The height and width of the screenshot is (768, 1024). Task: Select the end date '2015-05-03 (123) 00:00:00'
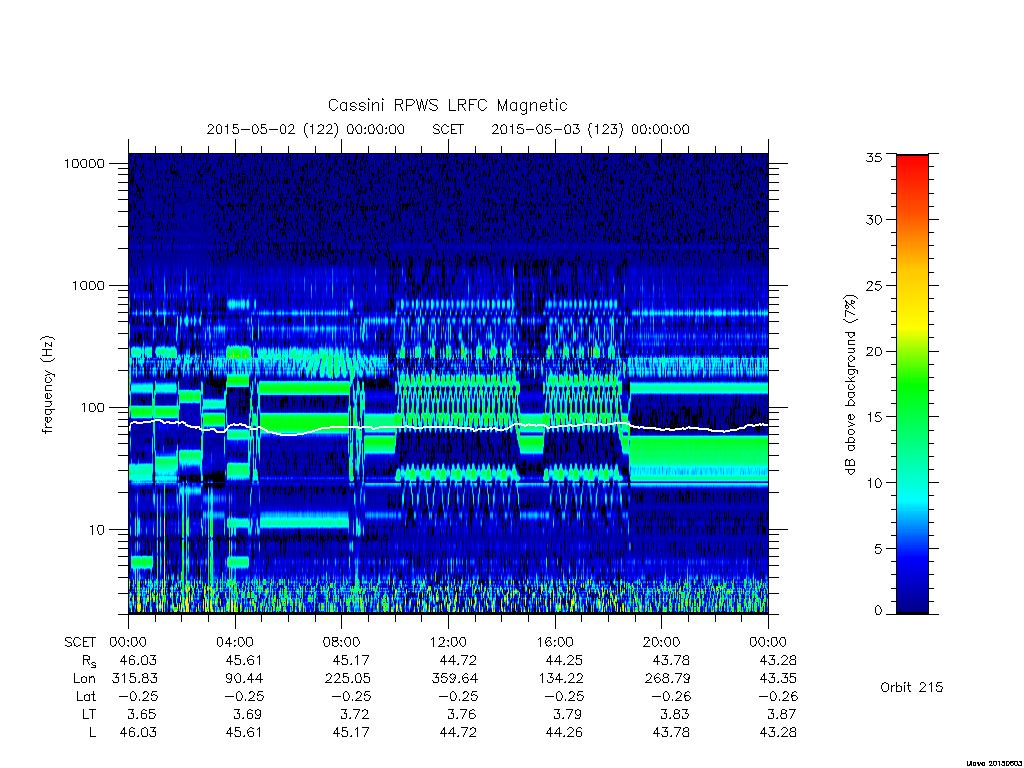point(590,129)
